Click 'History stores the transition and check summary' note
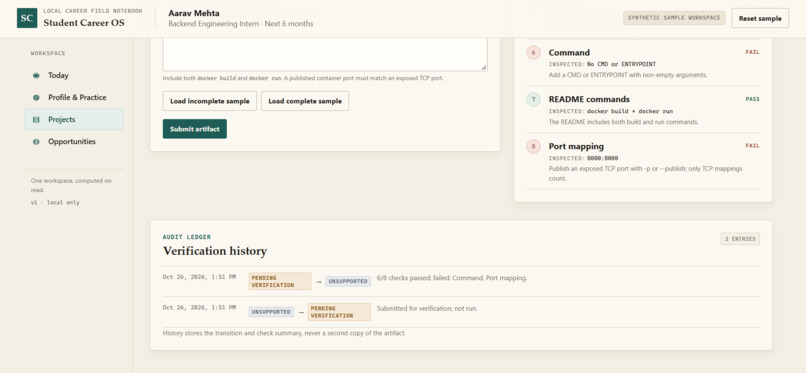This screenshot has height=373, width=806. pos(284,333)
